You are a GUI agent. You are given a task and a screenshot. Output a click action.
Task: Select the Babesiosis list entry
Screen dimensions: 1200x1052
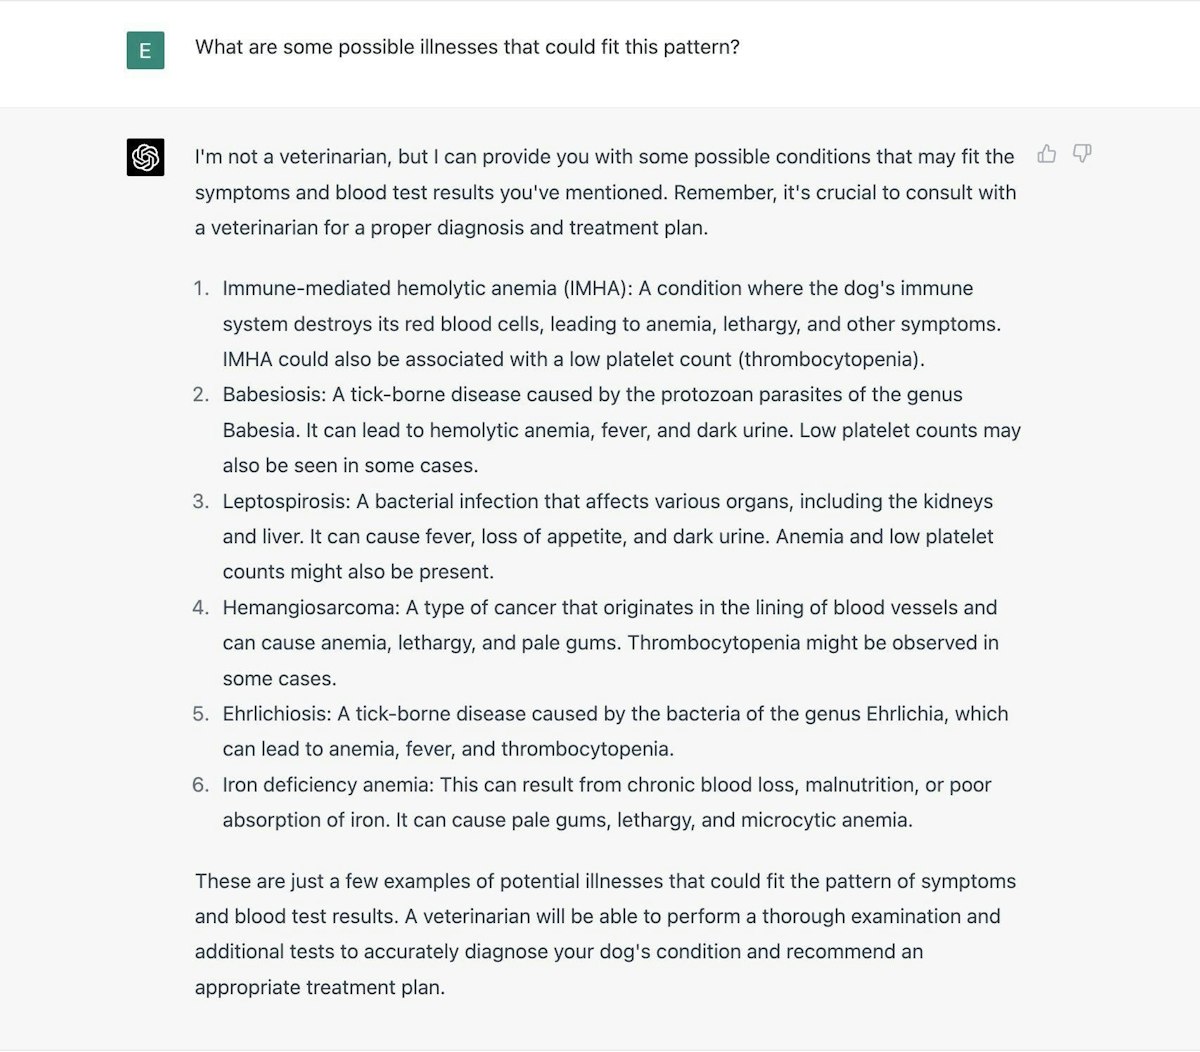(x=621, y=430)
